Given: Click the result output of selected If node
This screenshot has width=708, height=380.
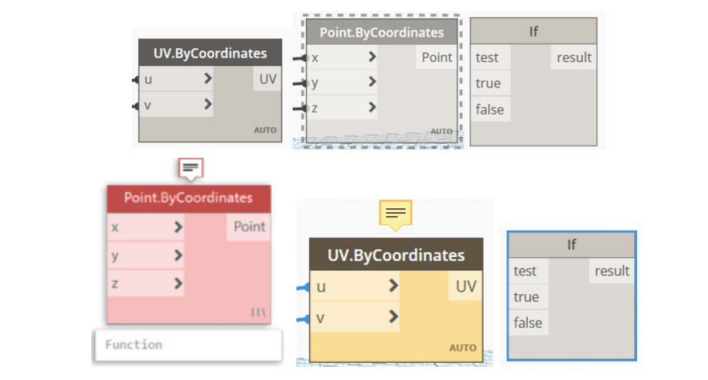Looking at the screenshot, I should click(x=612, y=271).
